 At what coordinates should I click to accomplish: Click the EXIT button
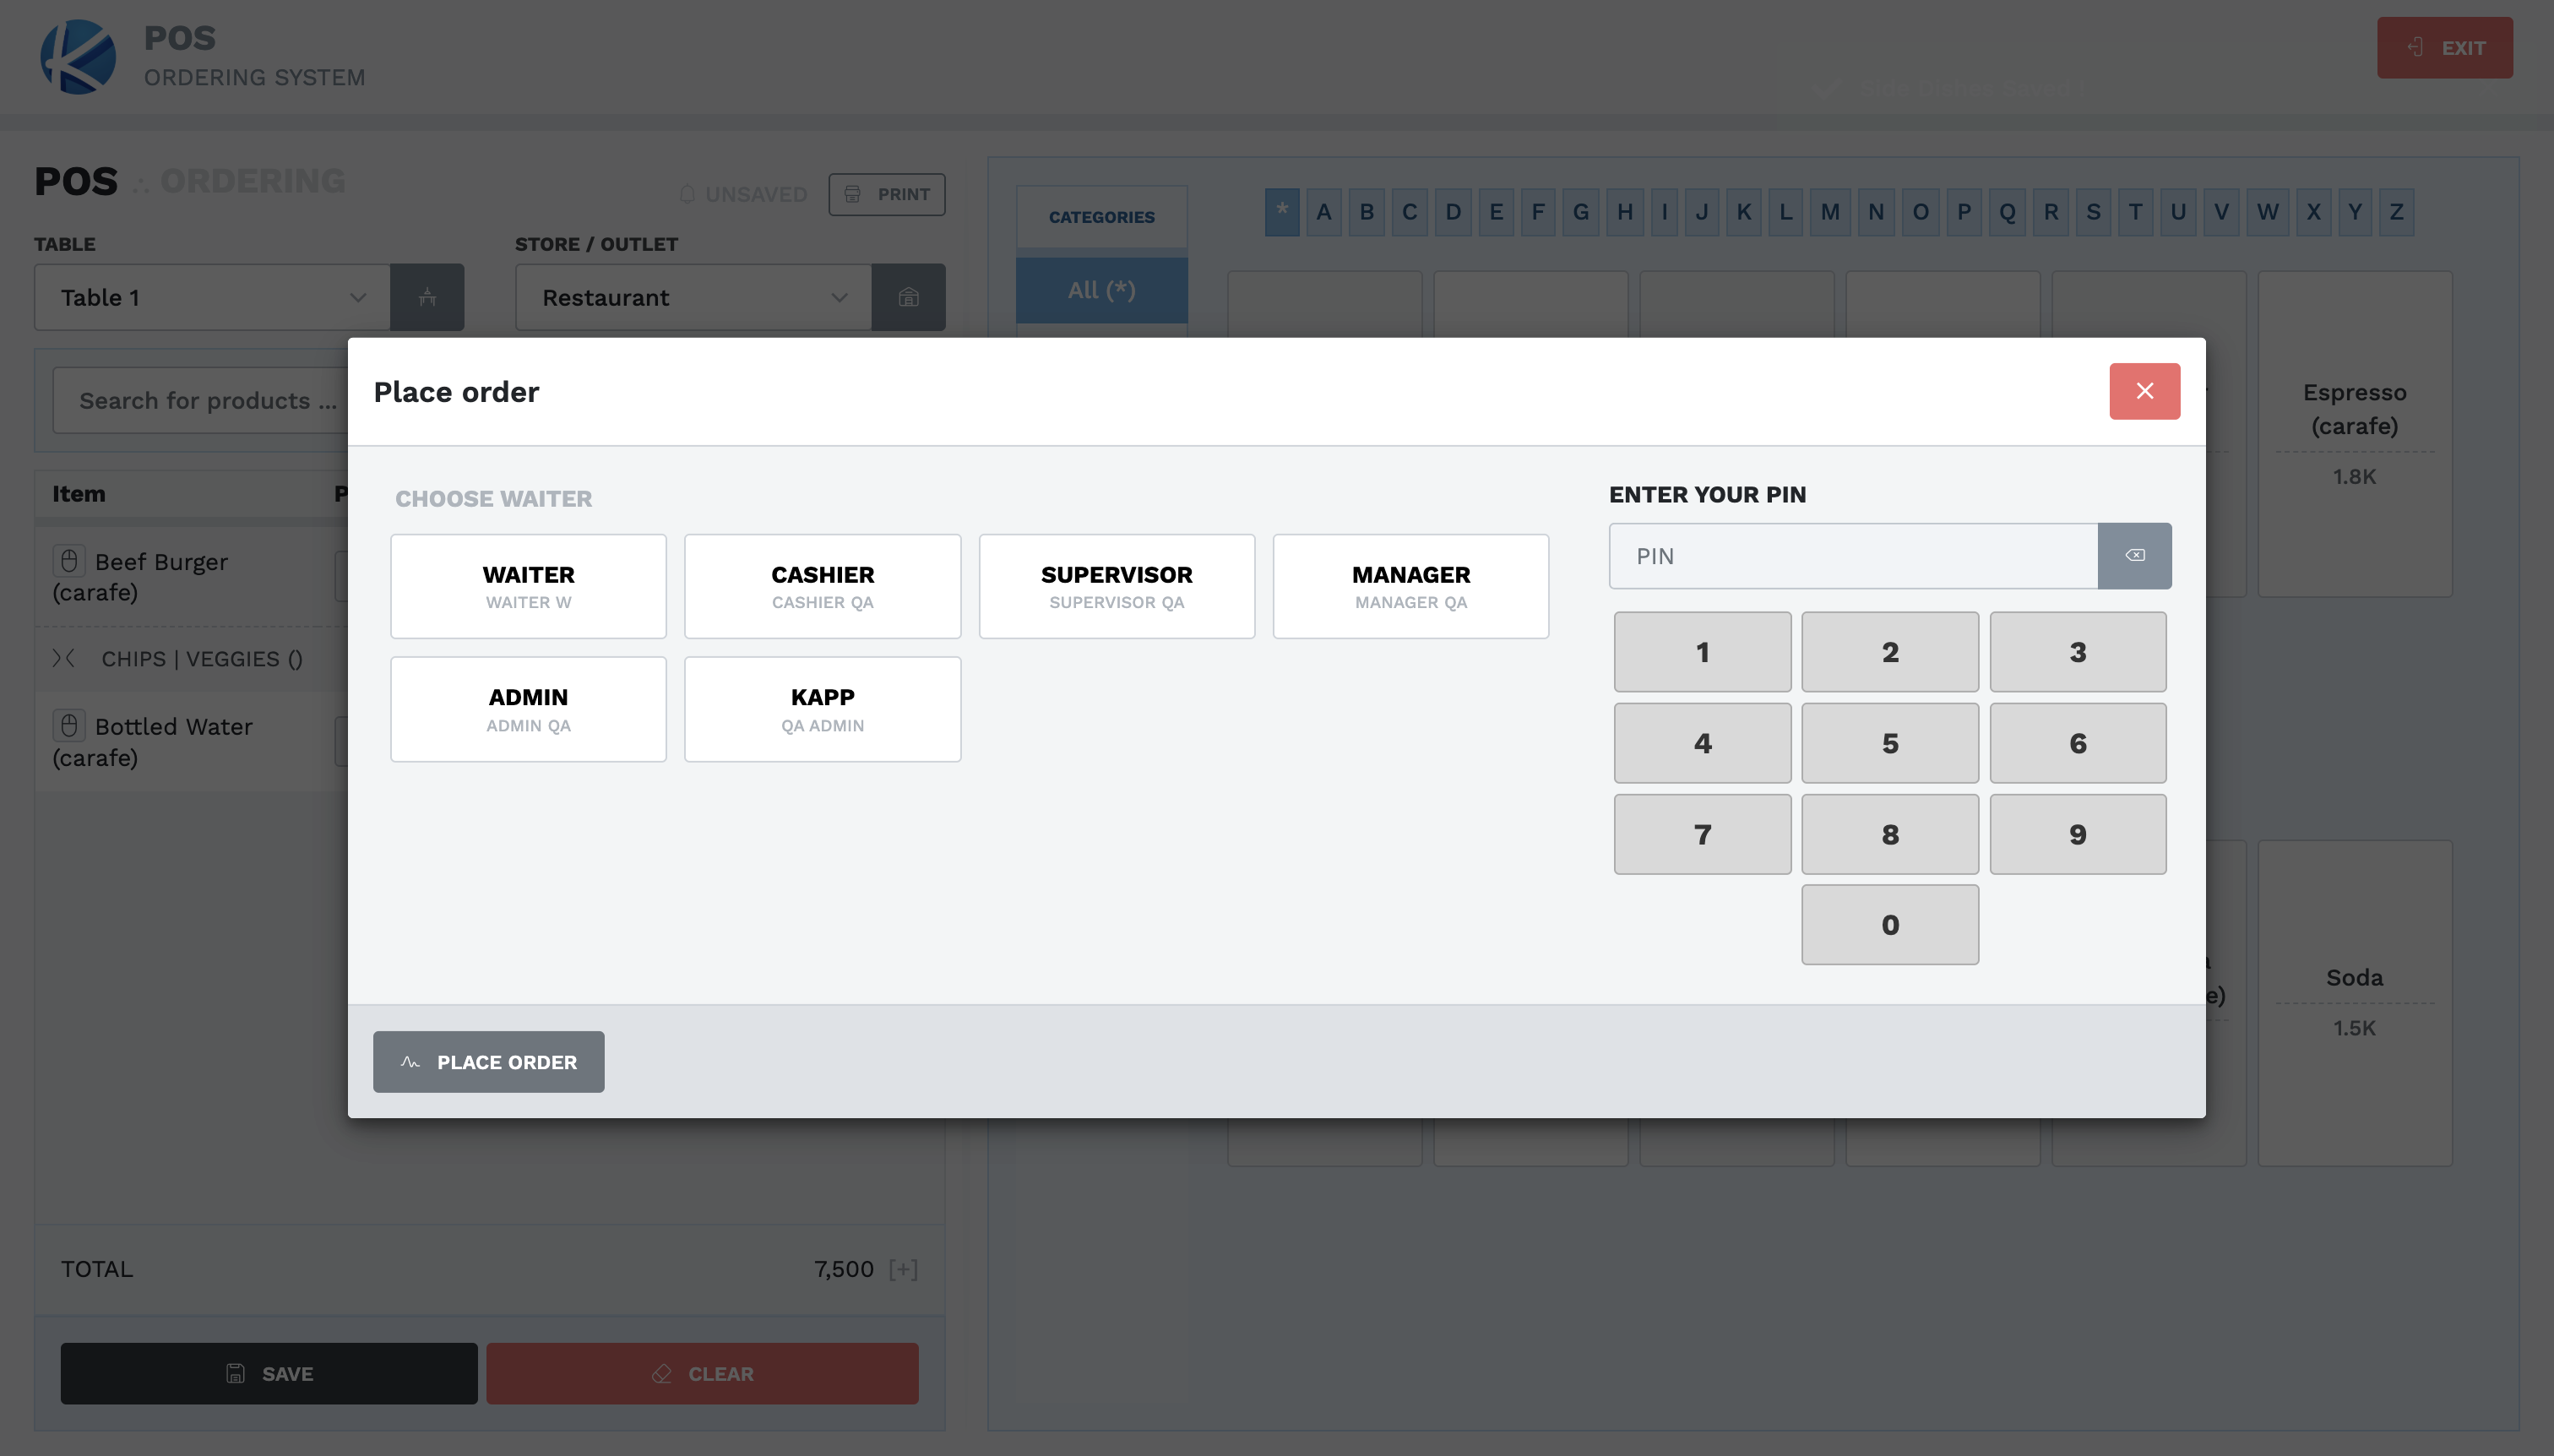(2444, 48)
